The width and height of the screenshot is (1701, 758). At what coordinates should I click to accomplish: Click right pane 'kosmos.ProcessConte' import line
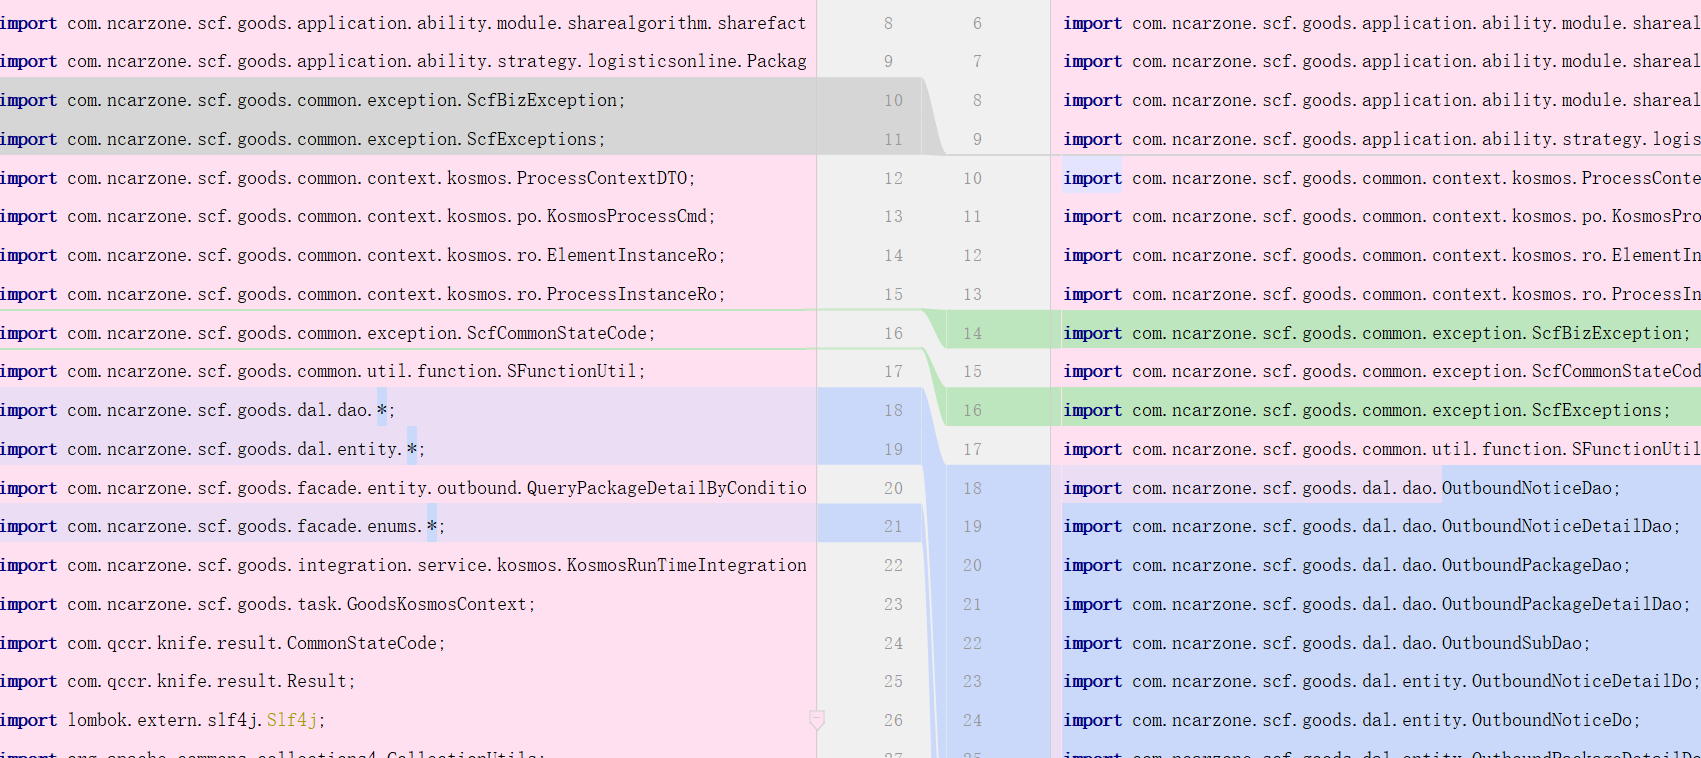pos(1381,178)
